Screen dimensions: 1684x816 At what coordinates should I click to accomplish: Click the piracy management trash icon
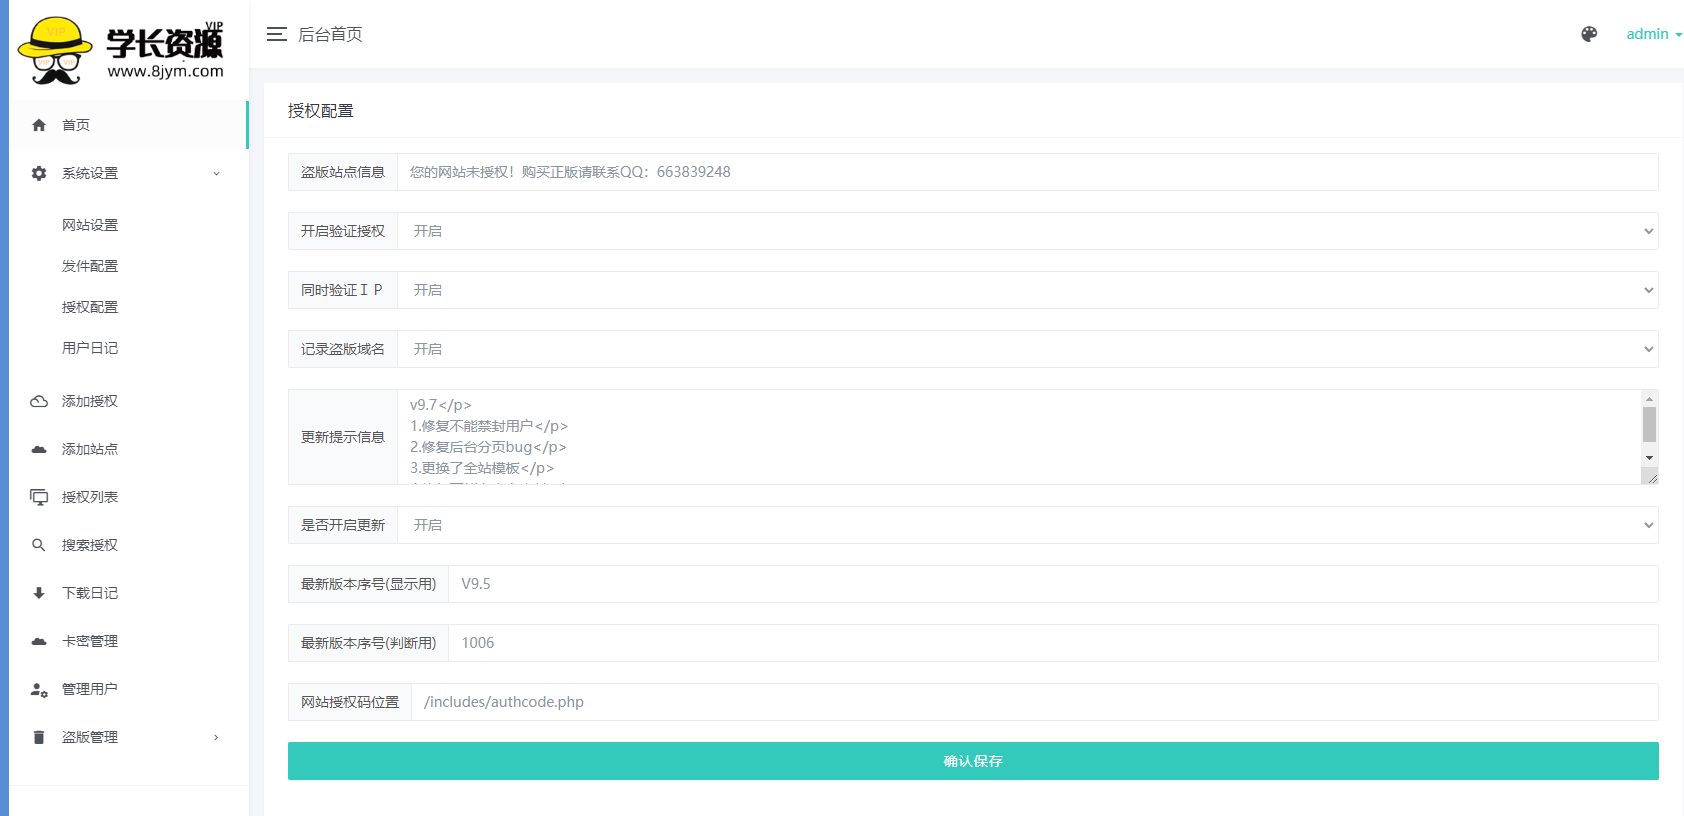39,737
